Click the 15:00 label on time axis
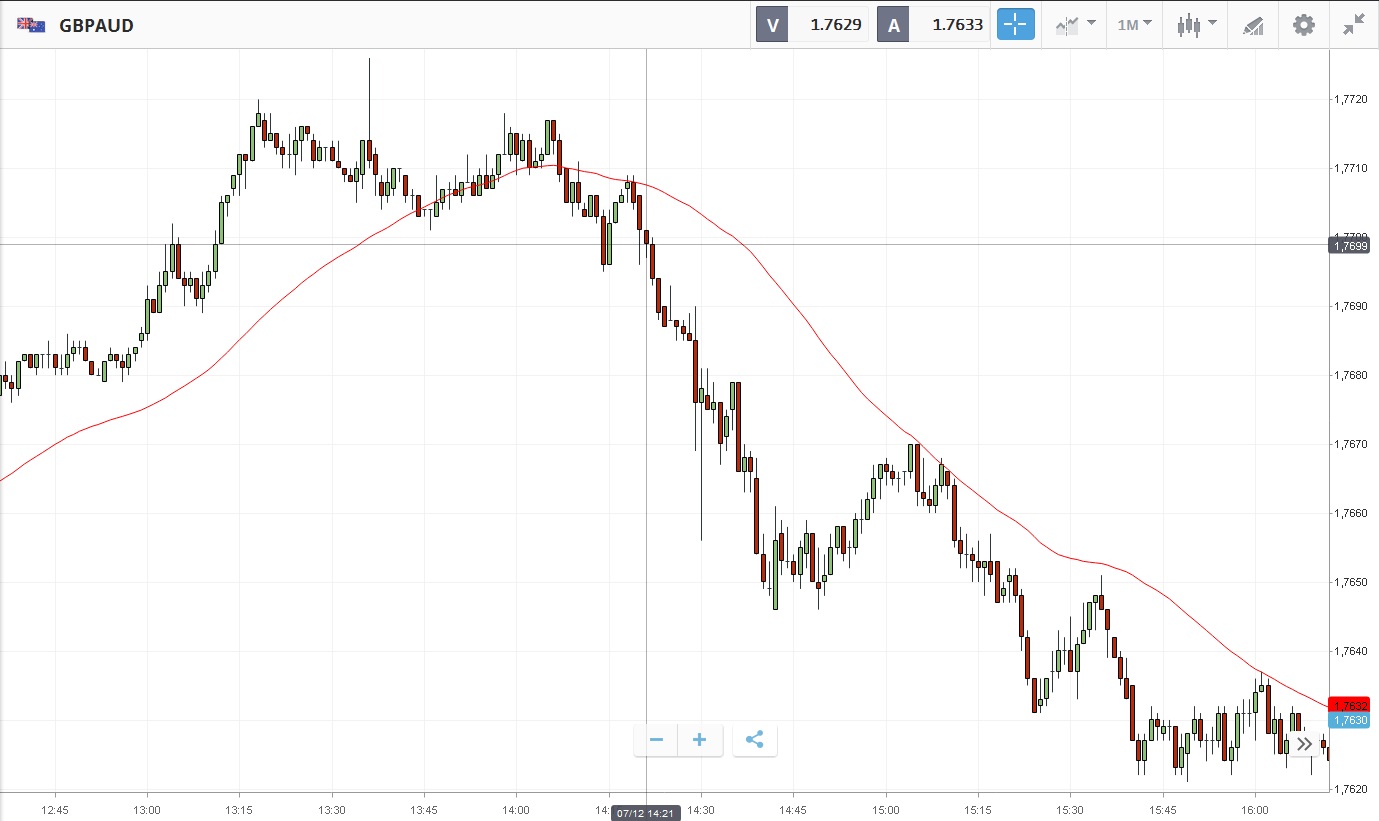The height and width of the screenshot is (821, 1379). [886, 808]
